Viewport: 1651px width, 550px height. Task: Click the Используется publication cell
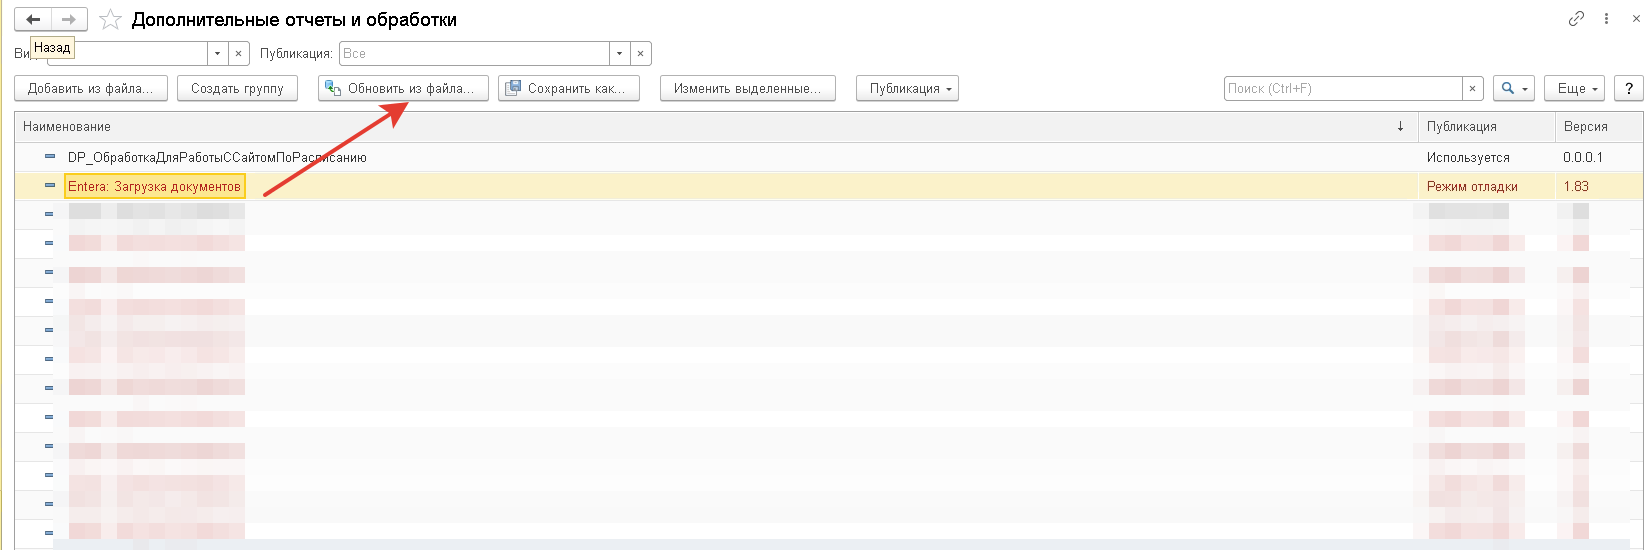click(x=1486, y=157)
